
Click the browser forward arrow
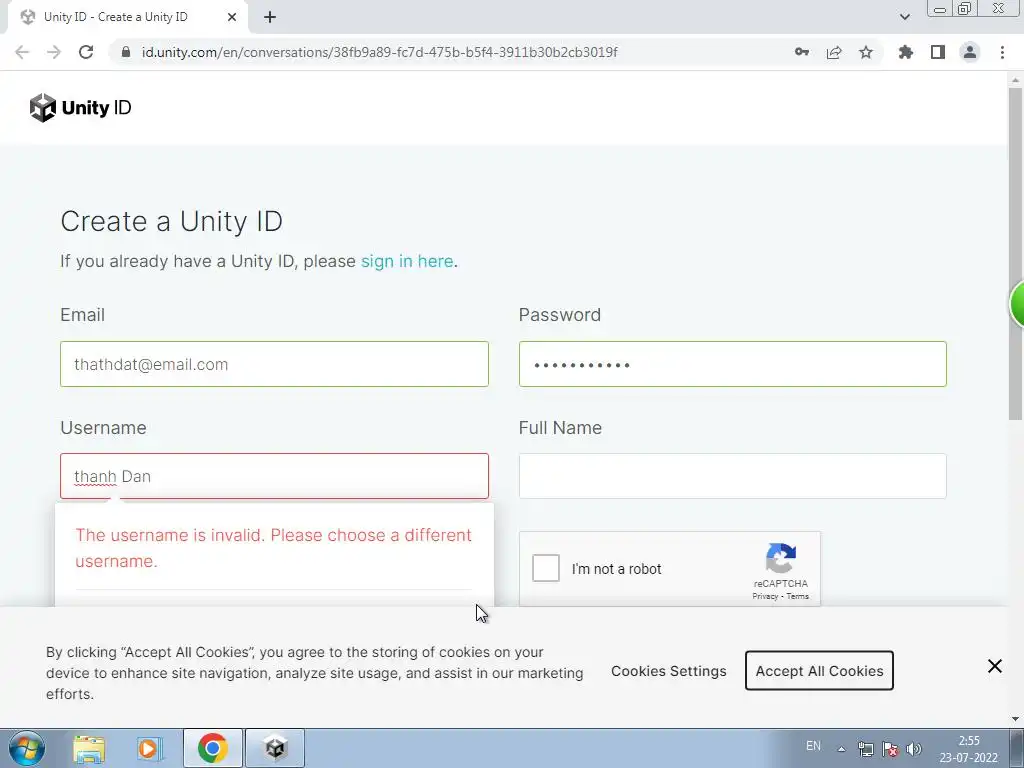54,52
